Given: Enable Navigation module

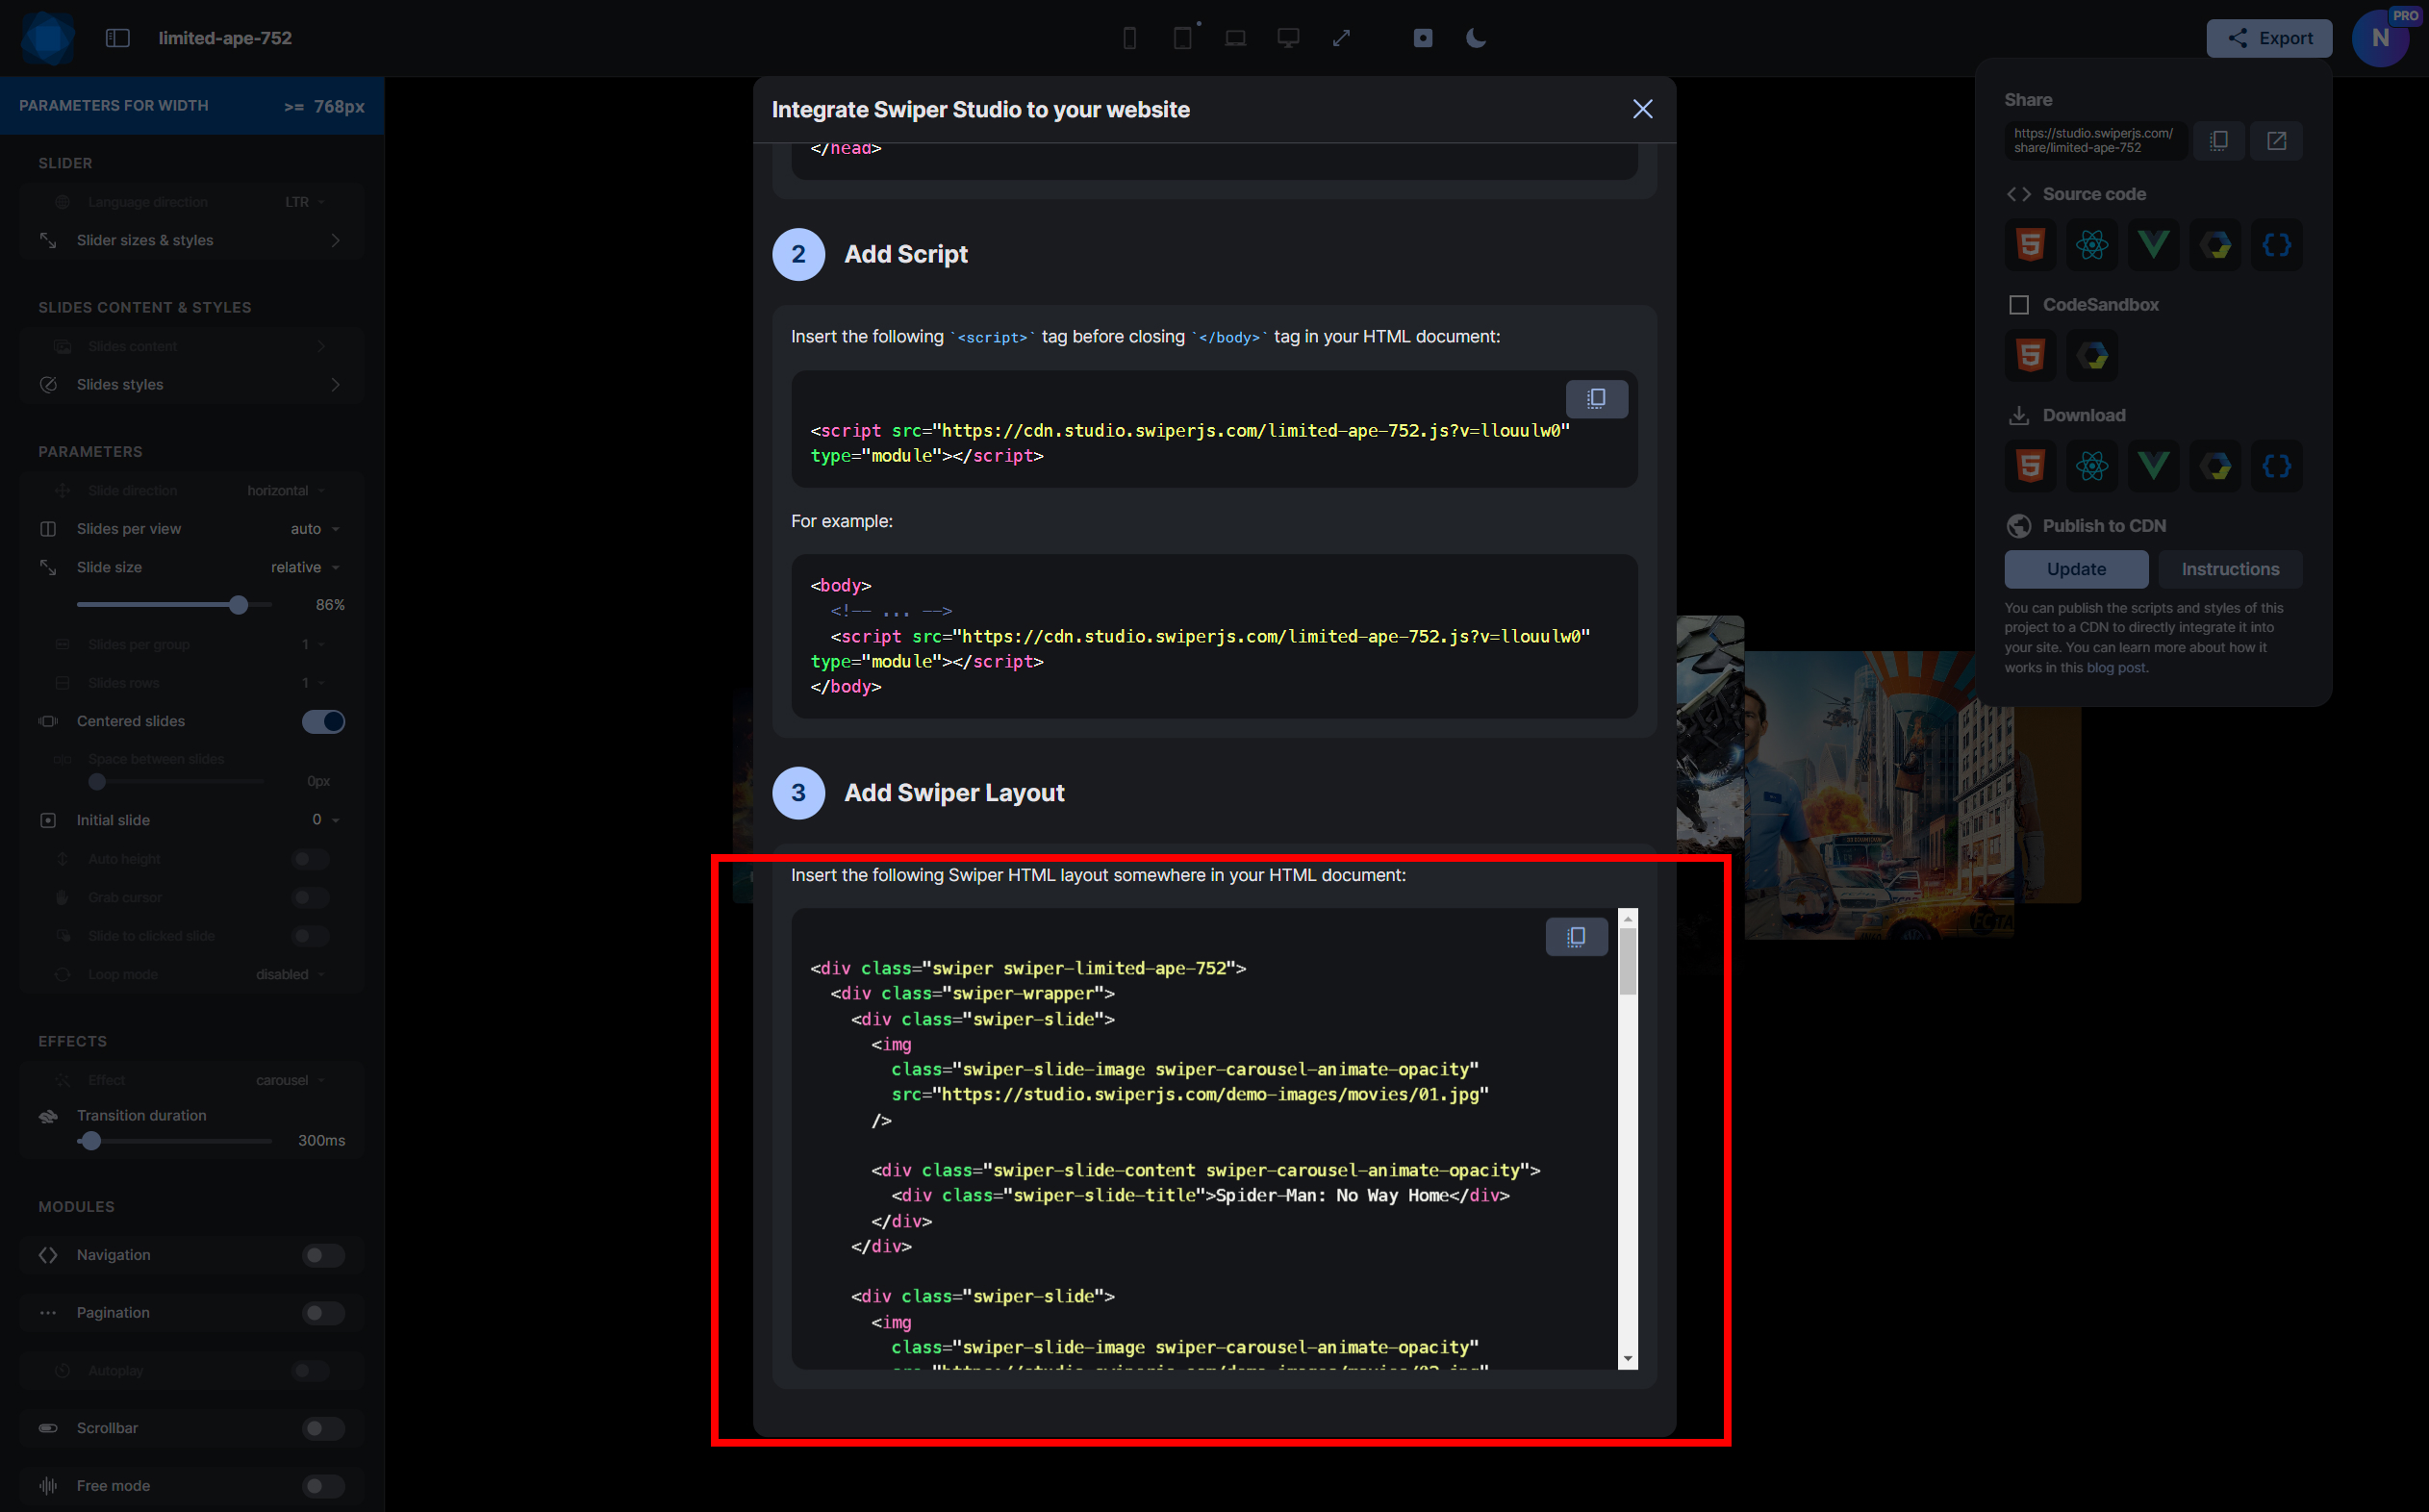Looking at the screenshot, I should [x=323, y=1256].
